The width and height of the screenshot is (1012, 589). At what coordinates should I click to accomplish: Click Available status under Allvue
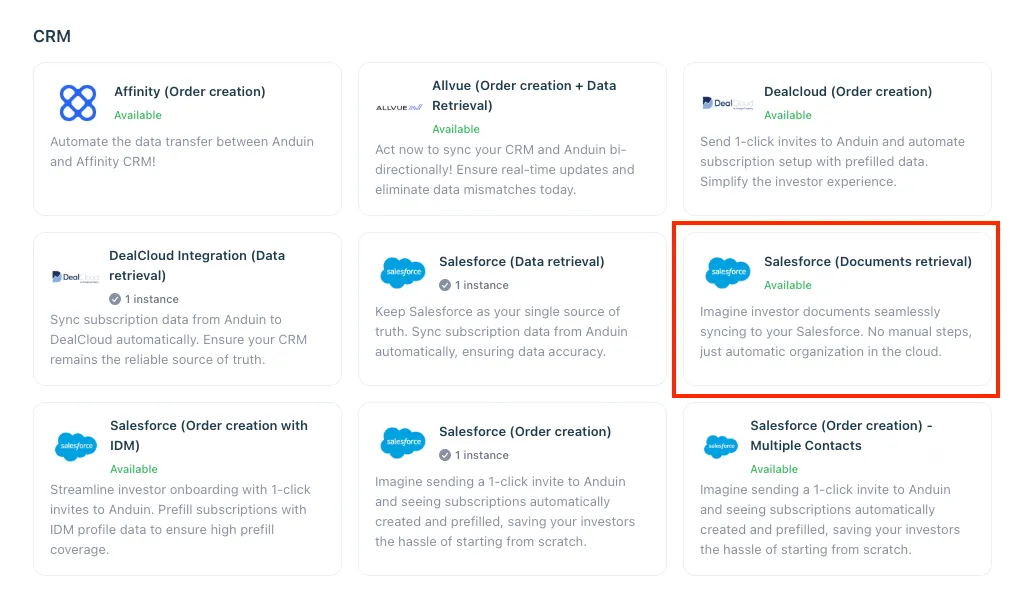click(456, 129)
